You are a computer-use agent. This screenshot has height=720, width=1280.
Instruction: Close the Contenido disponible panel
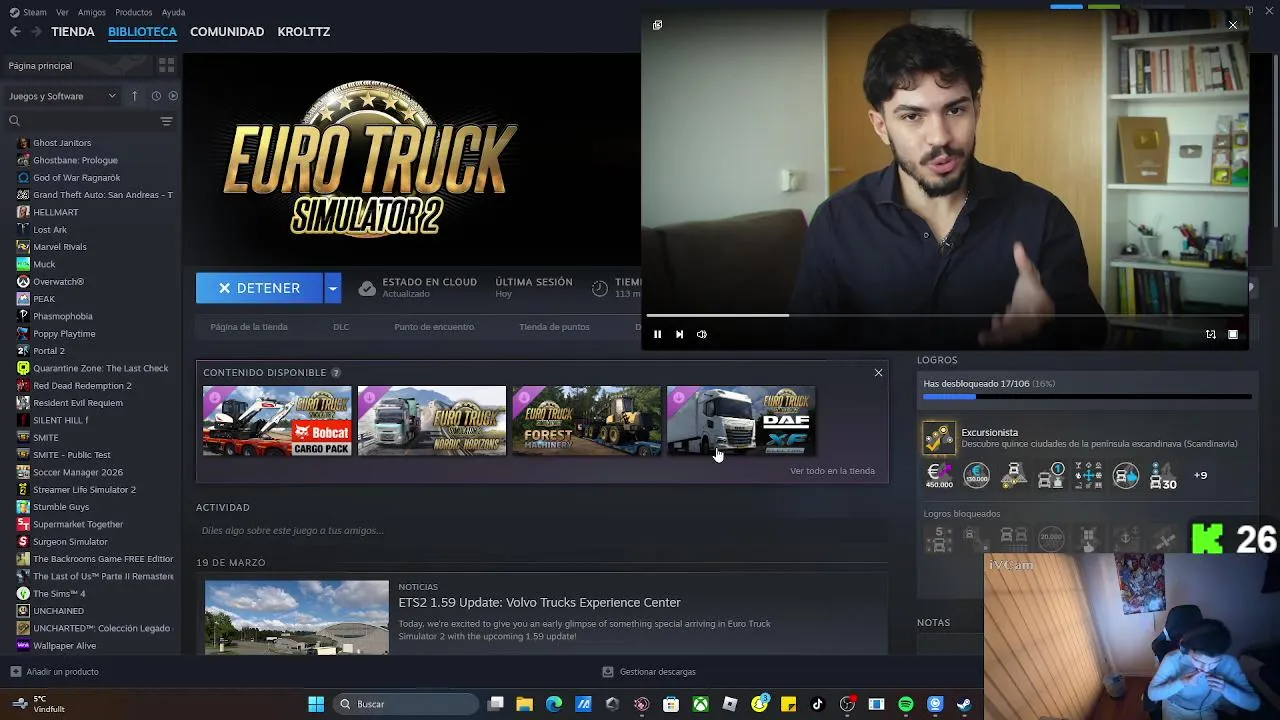pyautogui.click(x=878, y=373)
